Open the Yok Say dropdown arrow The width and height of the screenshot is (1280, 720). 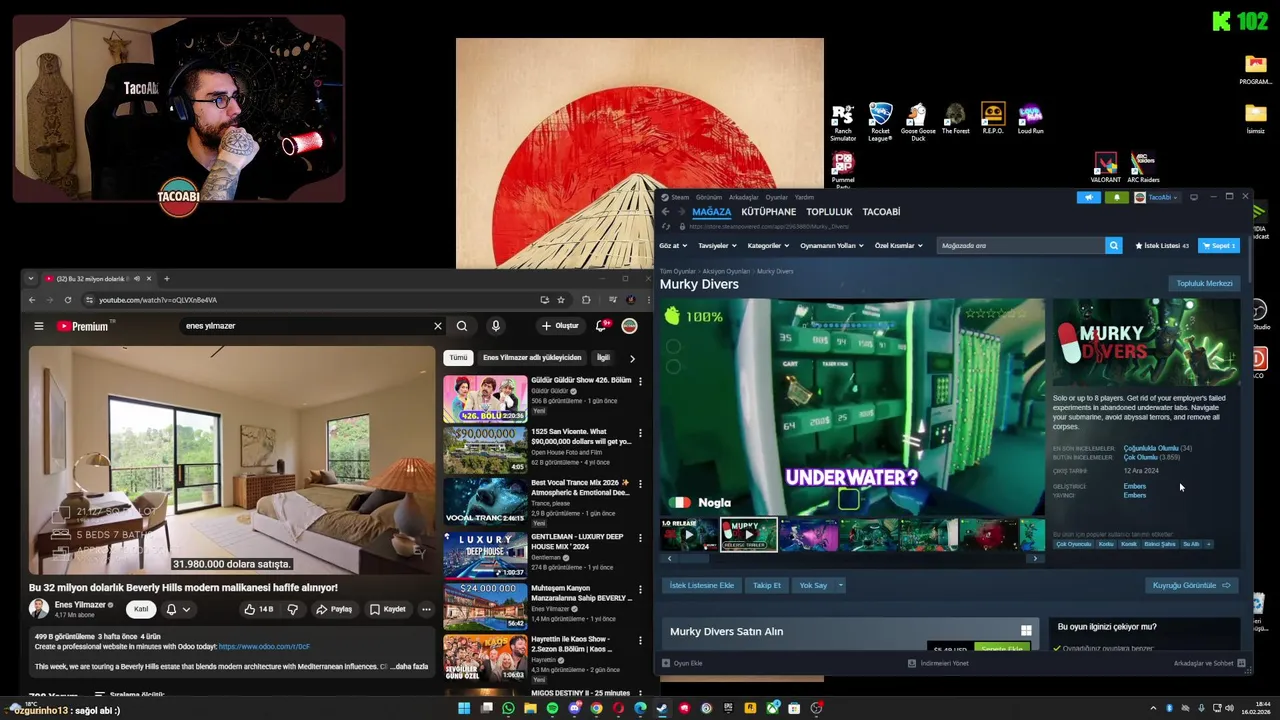841,585
